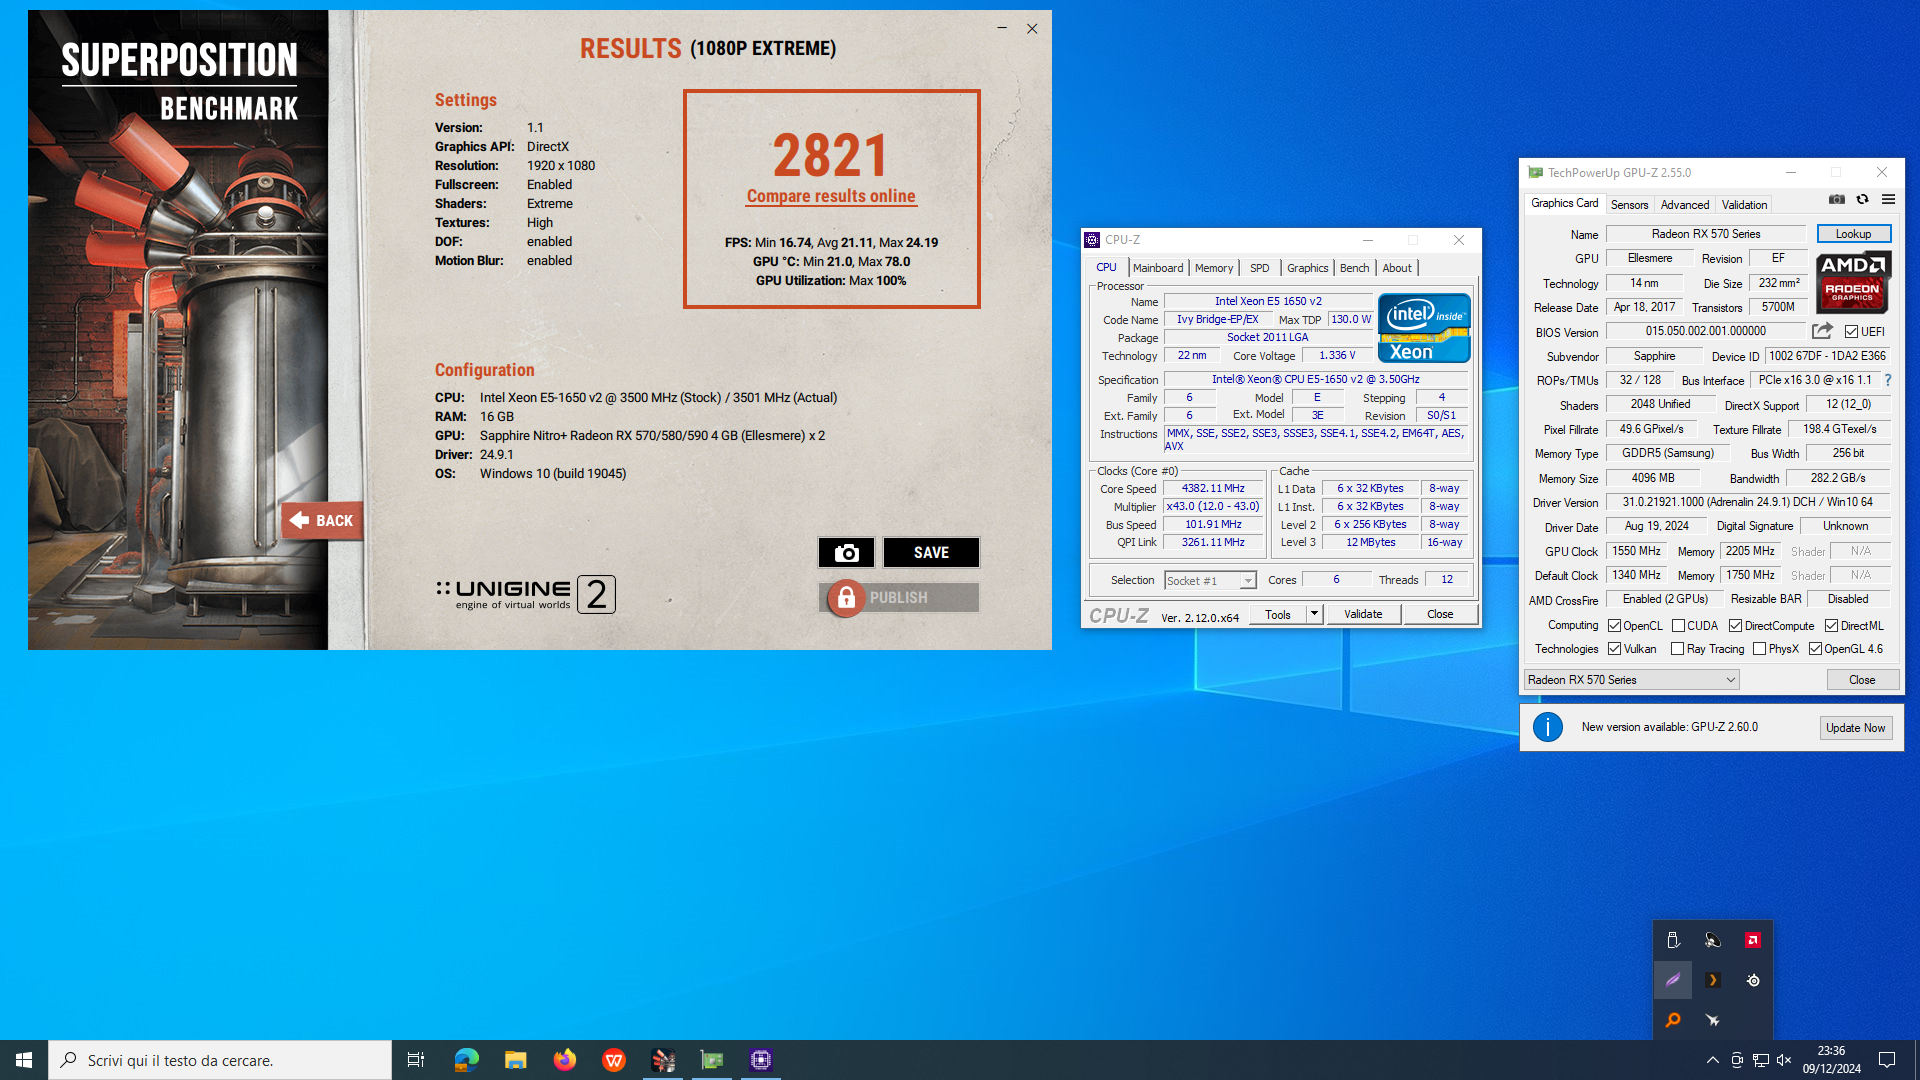Switch to the Graphics tab in CPU-Z
Viewport: 1920px width, 1080px height.
1307,268
